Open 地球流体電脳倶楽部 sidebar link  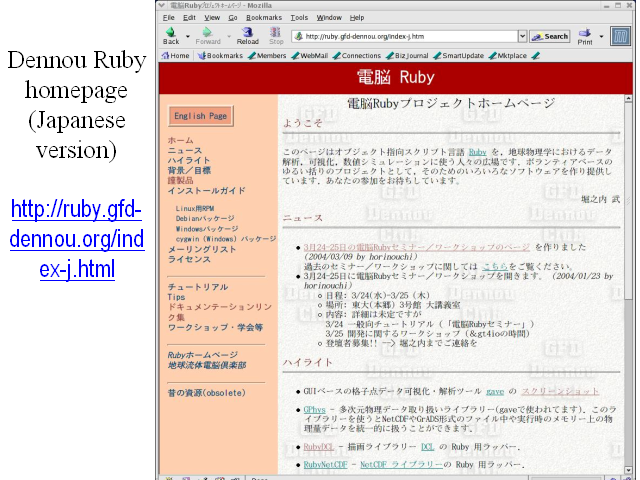(x=207, y=365)
